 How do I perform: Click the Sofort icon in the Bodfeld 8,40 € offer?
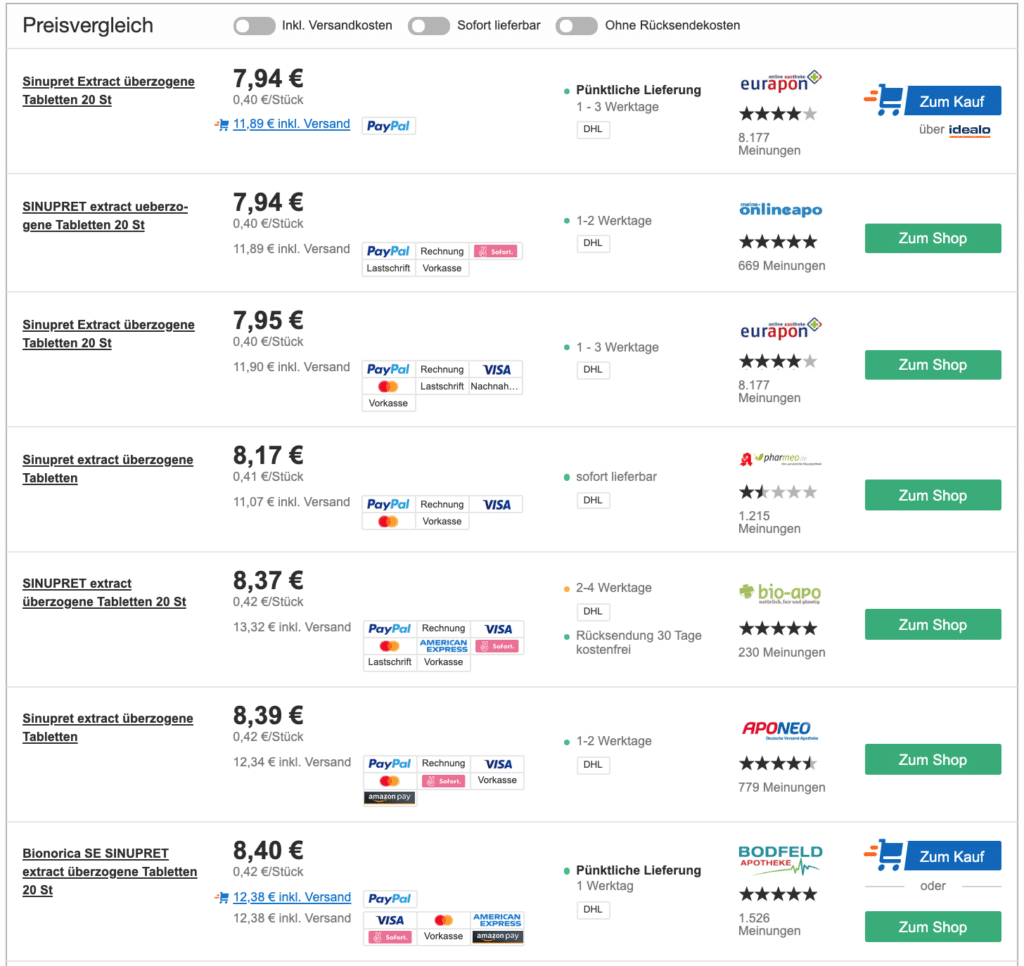click(390, 937)
